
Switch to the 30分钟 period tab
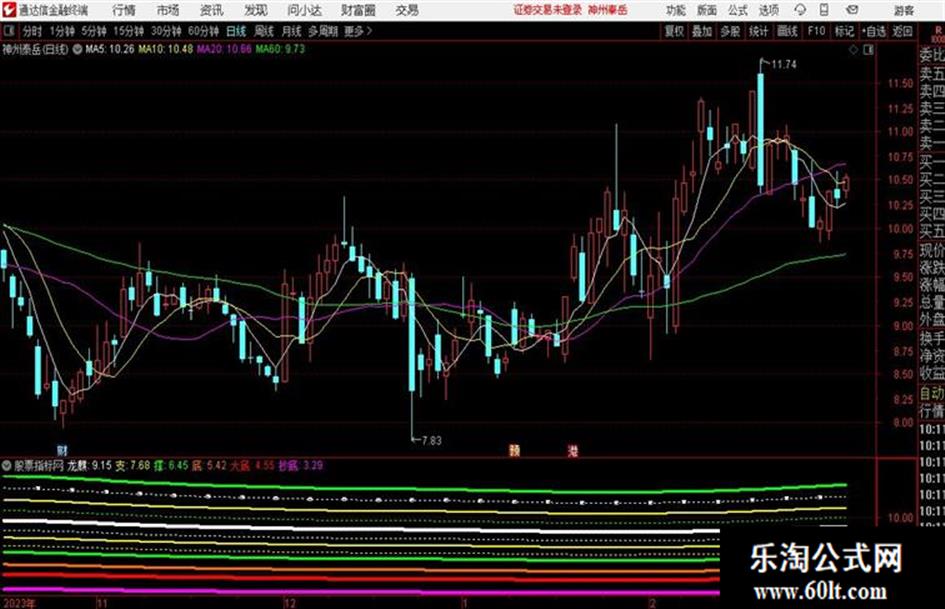pos(166,31)
